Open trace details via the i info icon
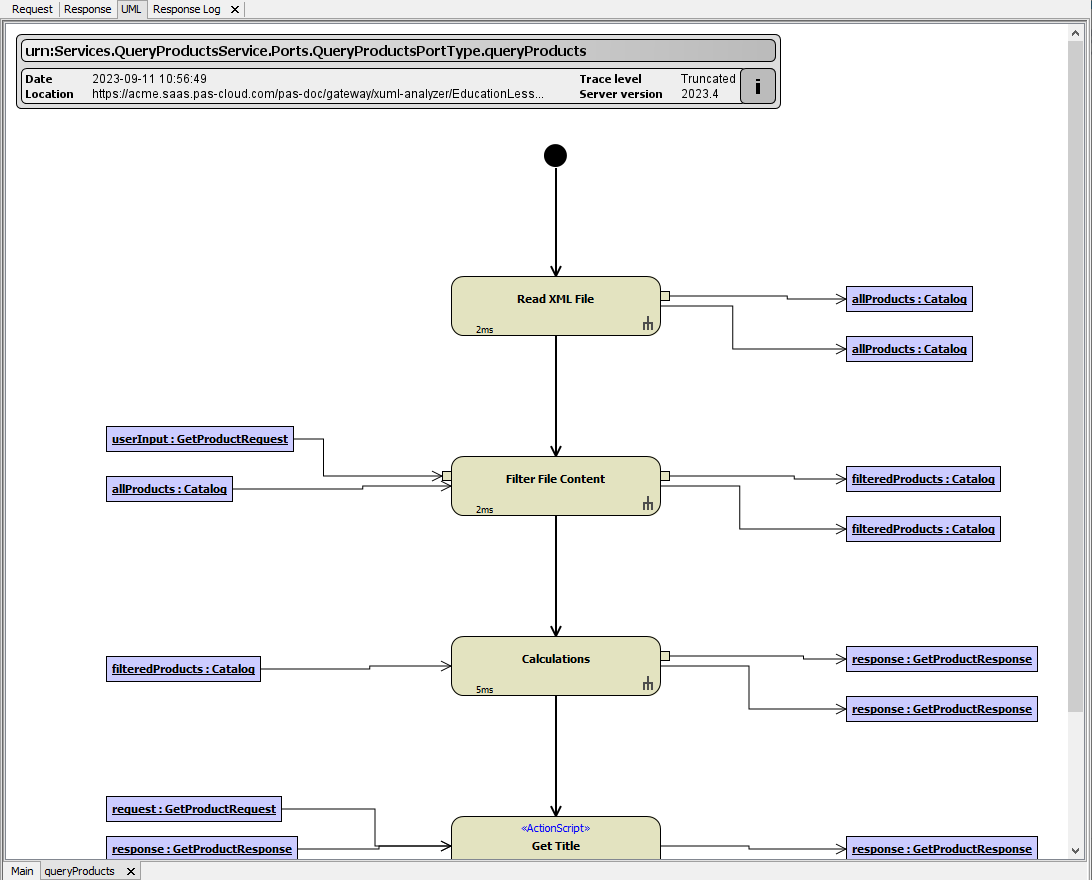Image resolution: width=1092 pixels, height=880 pixels. coord(757,86)
